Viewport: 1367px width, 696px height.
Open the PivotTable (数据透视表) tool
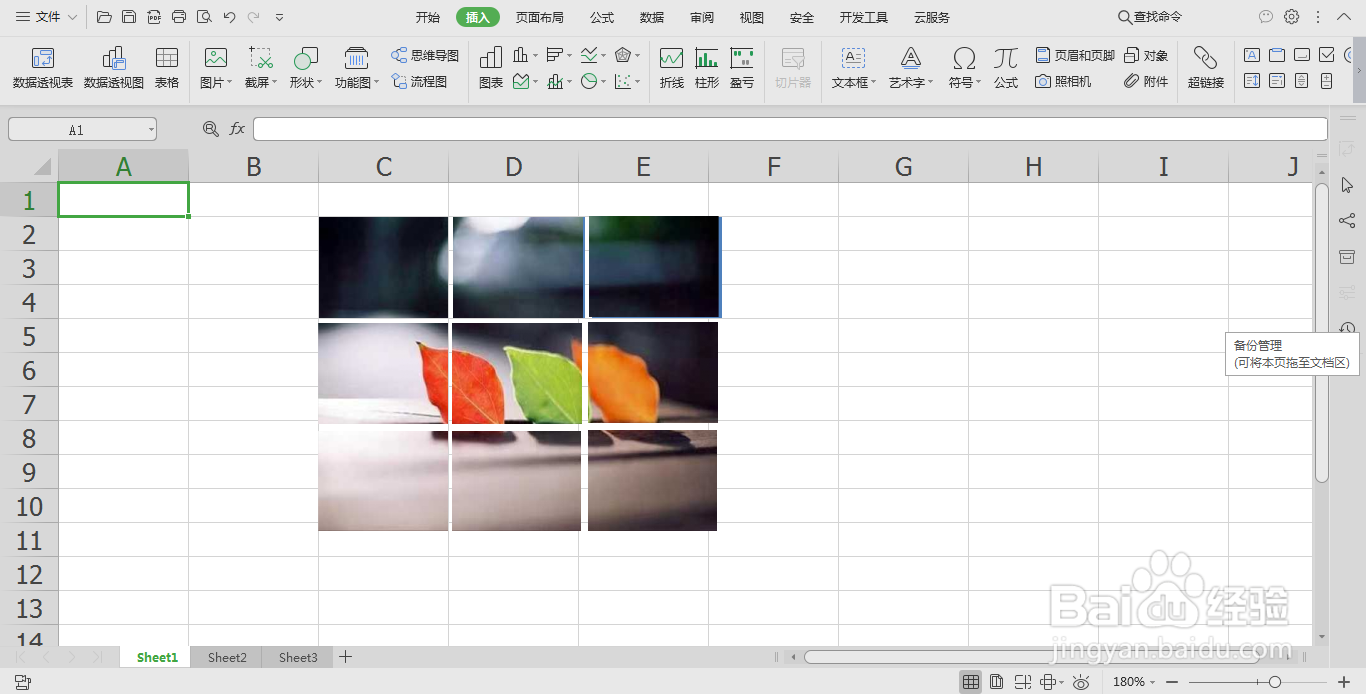pos(43,67)
